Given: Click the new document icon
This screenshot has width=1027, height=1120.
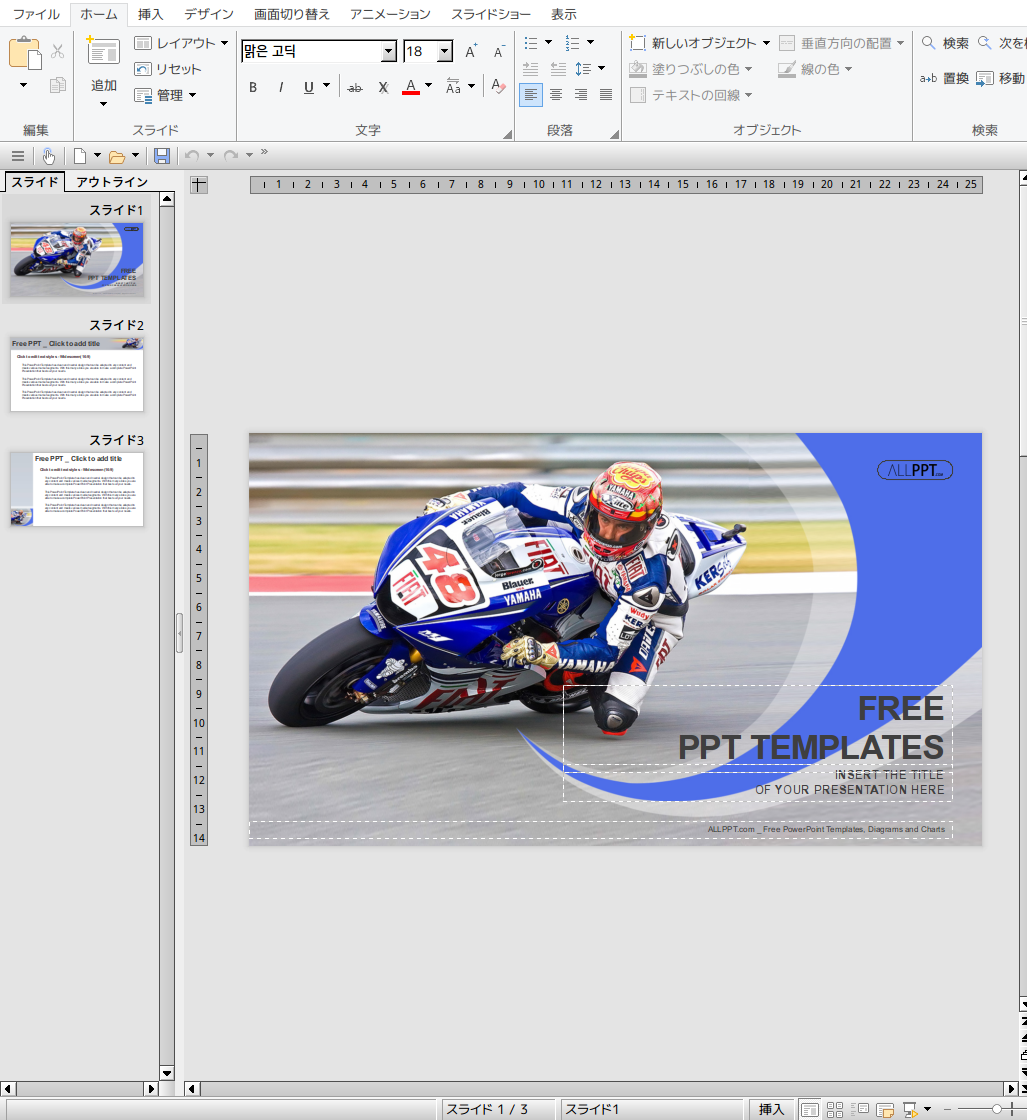Looking at the screenshot, I should 80,156.
